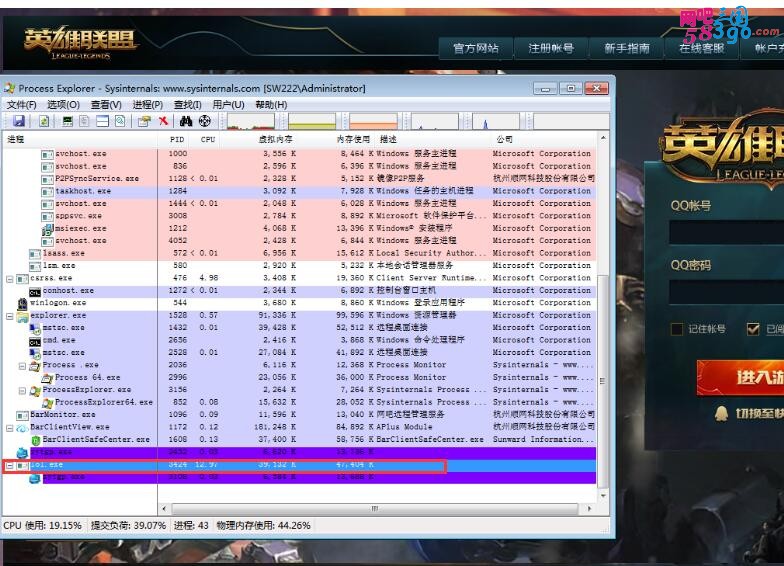Click the BarClientView.exe cloud icon
784x566 pixels.
coord(22,428)
